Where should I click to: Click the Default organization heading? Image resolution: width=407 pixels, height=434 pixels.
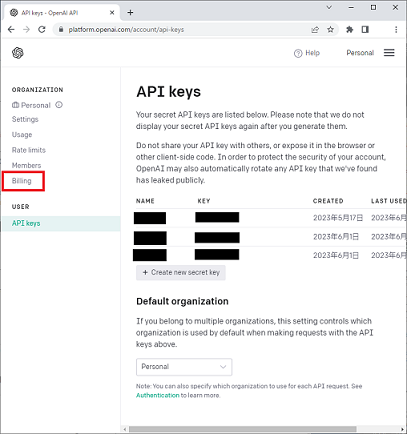click(182, 301)
